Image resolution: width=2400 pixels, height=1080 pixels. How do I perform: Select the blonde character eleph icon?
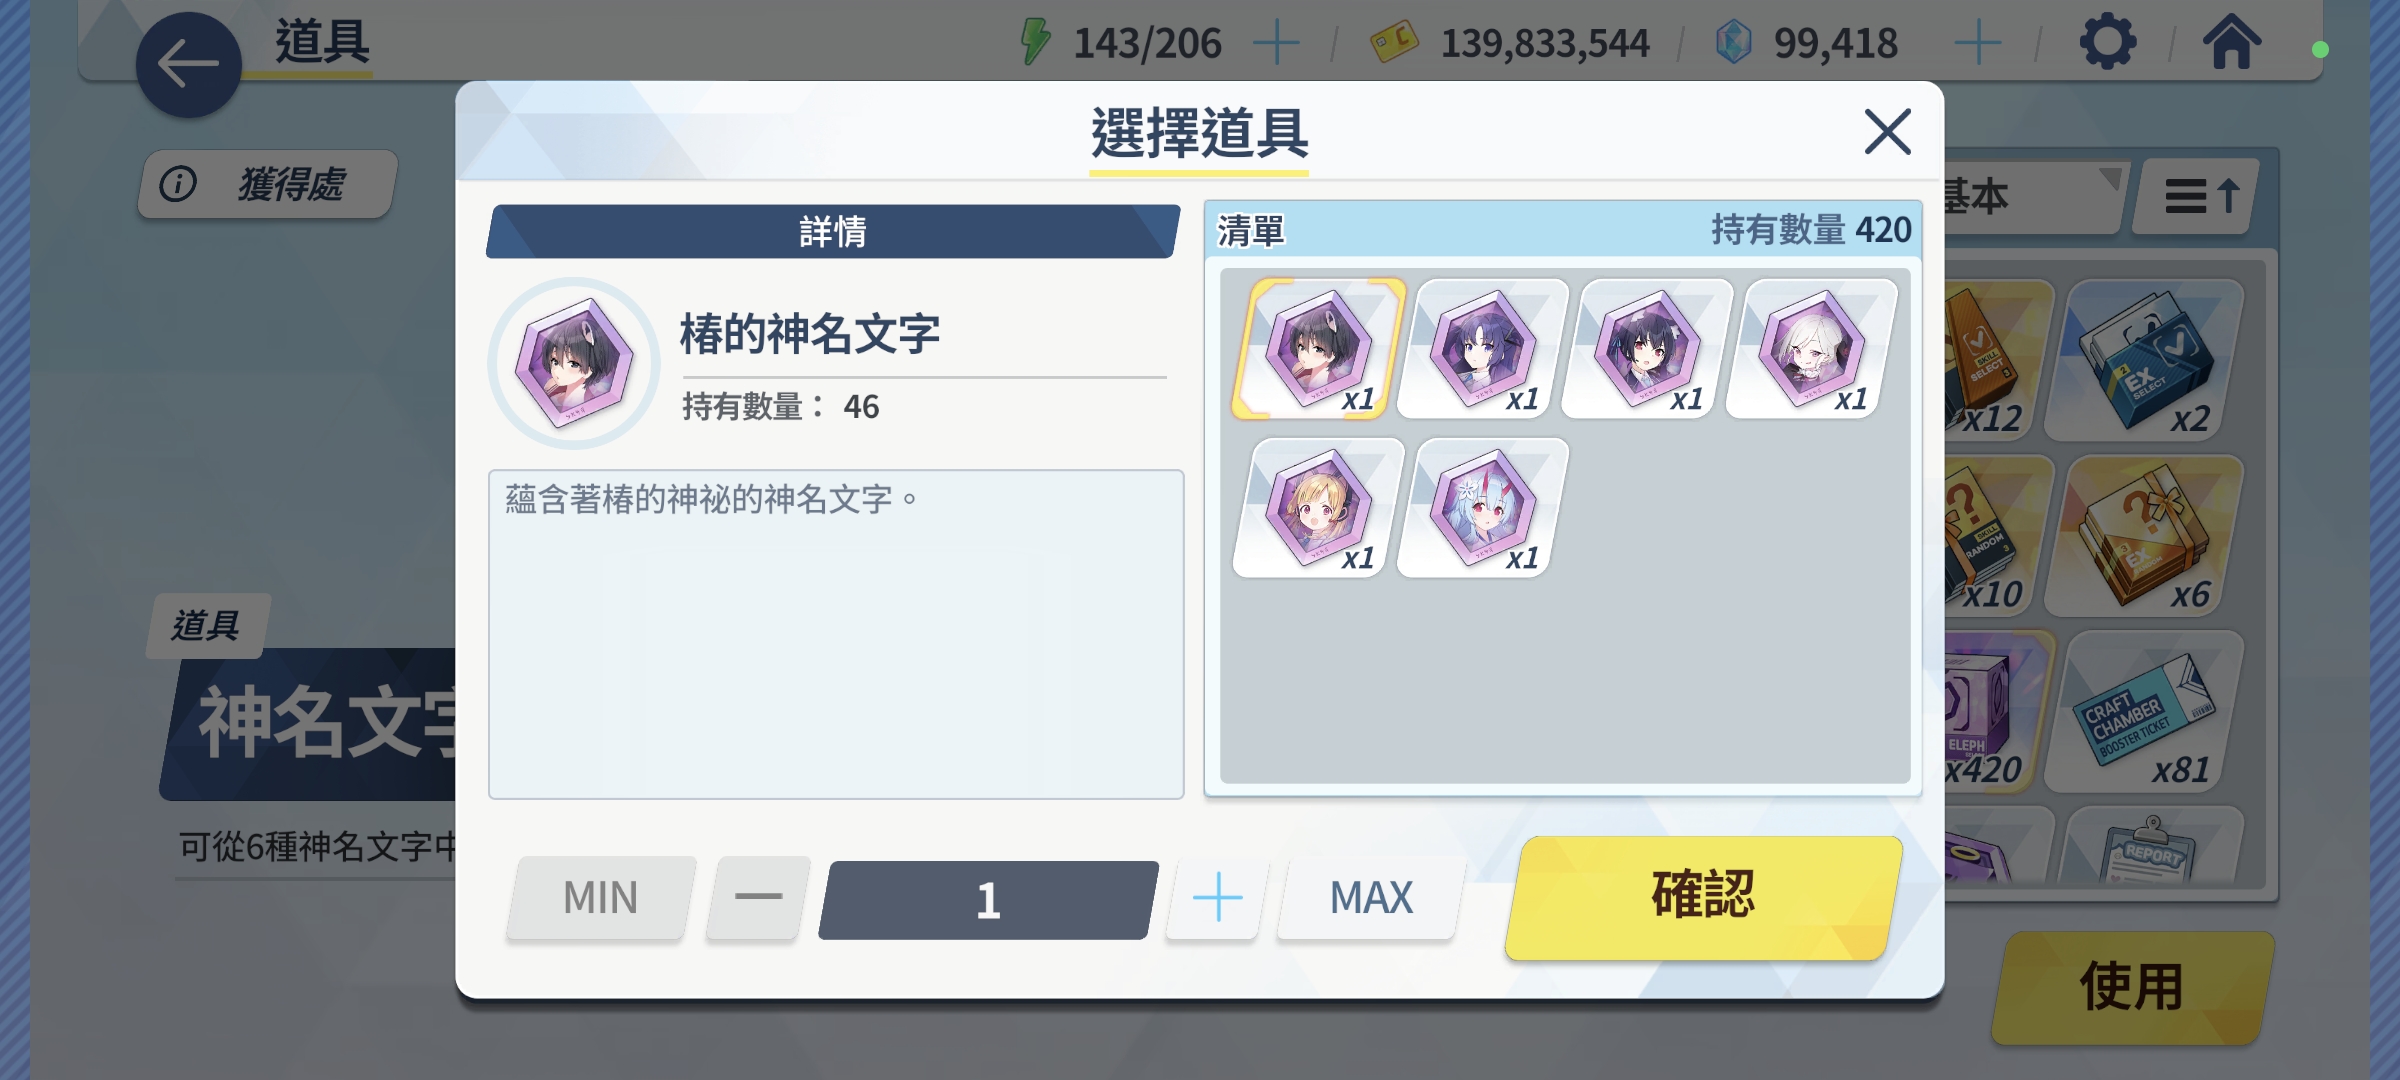click(x=1318, y=507)
